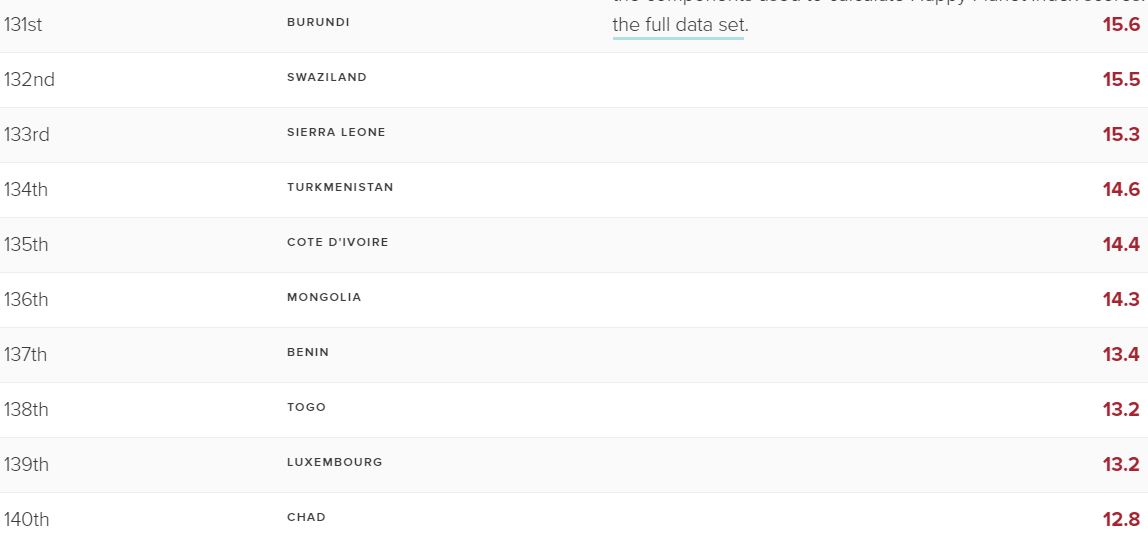This screenshot has width=1148, height=545.
Task: Select the Mongolia country label
Action: (324, 297)
